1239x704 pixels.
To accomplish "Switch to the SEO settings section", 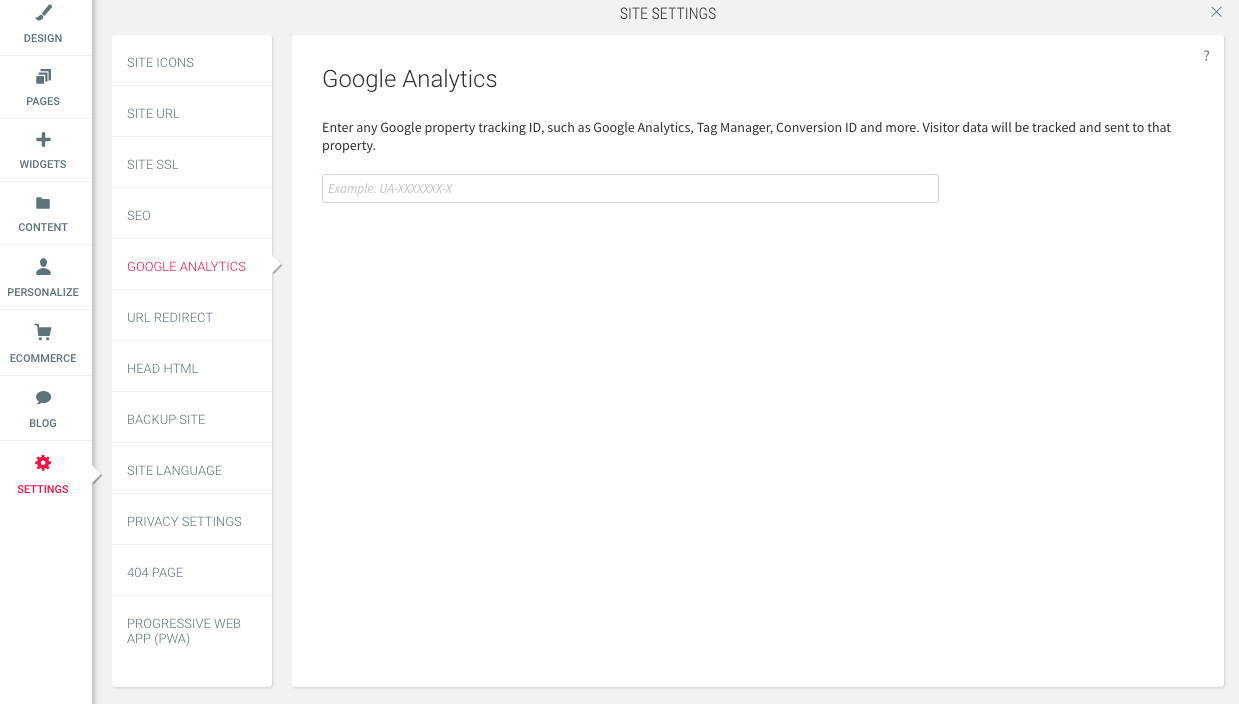I will [192, 215].
